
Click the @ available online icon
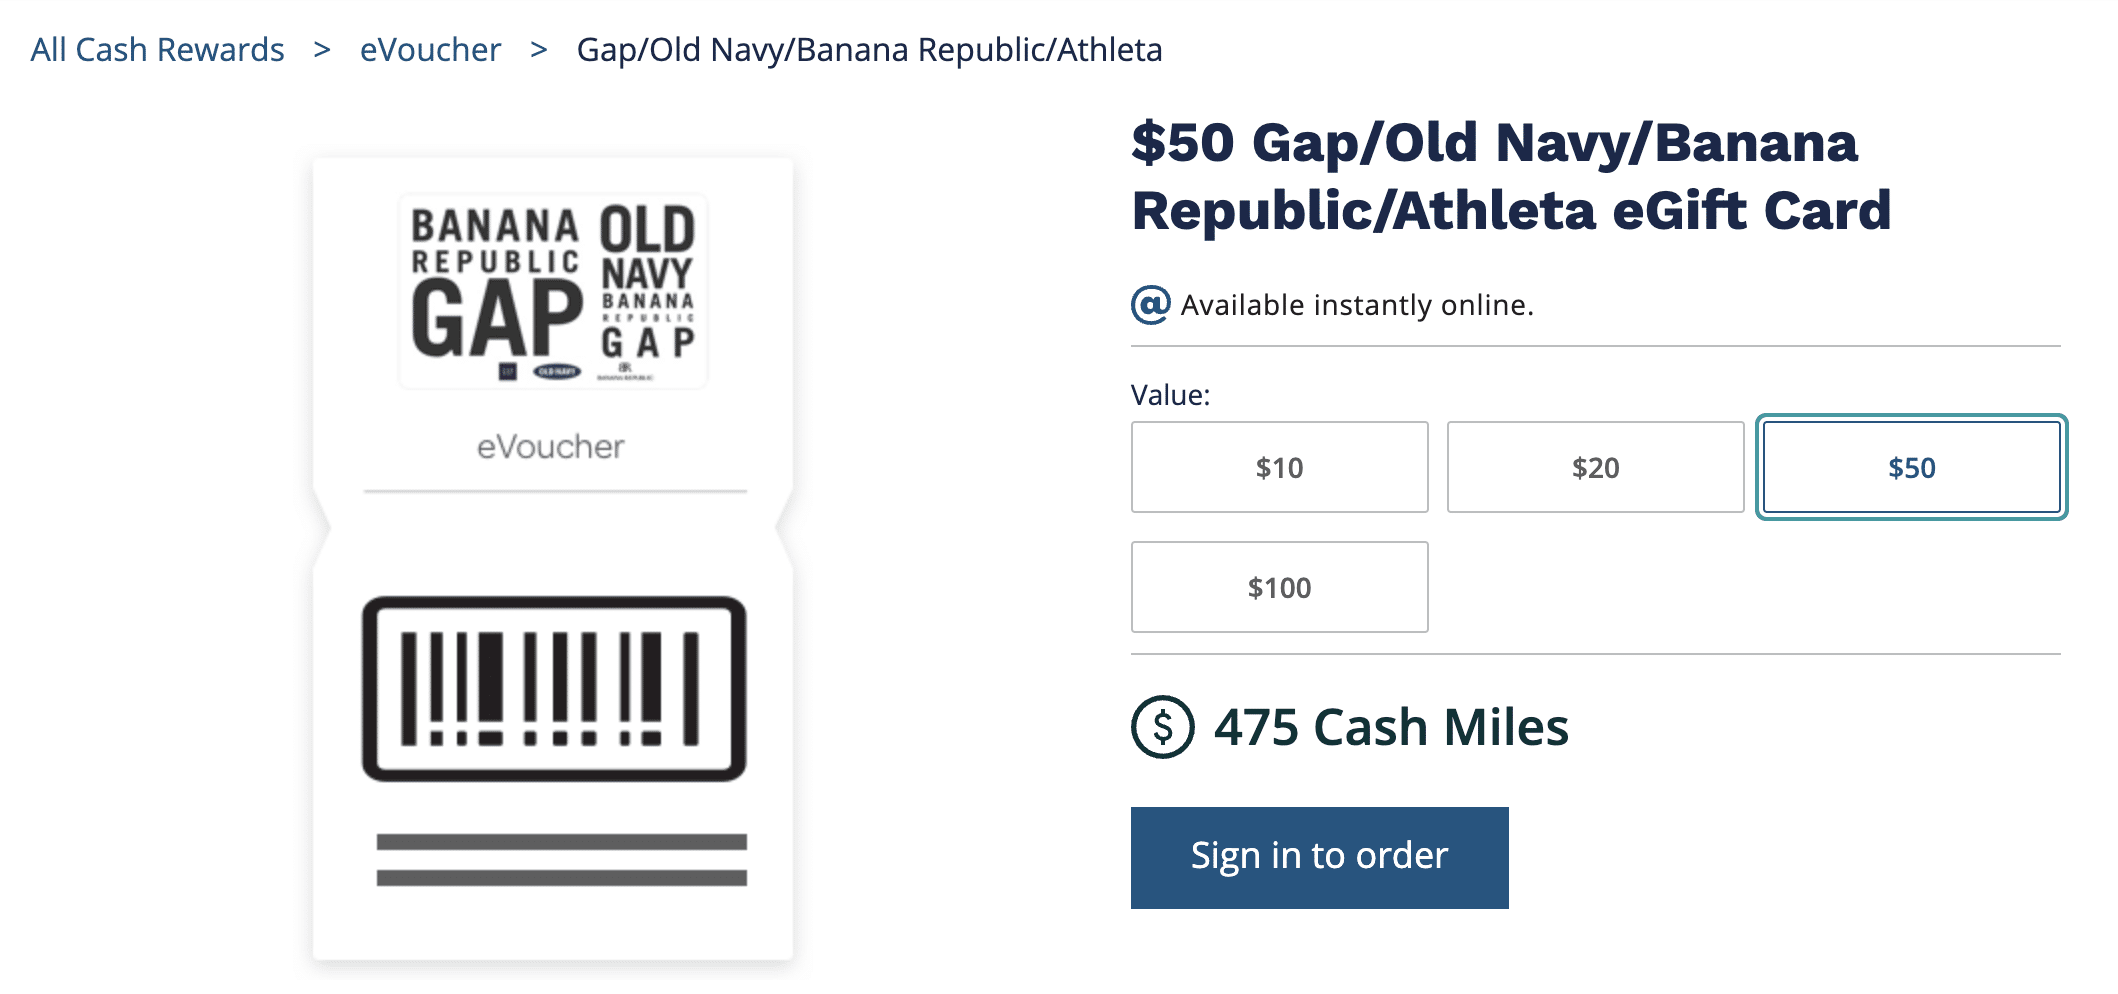[x=1151, y=305]
